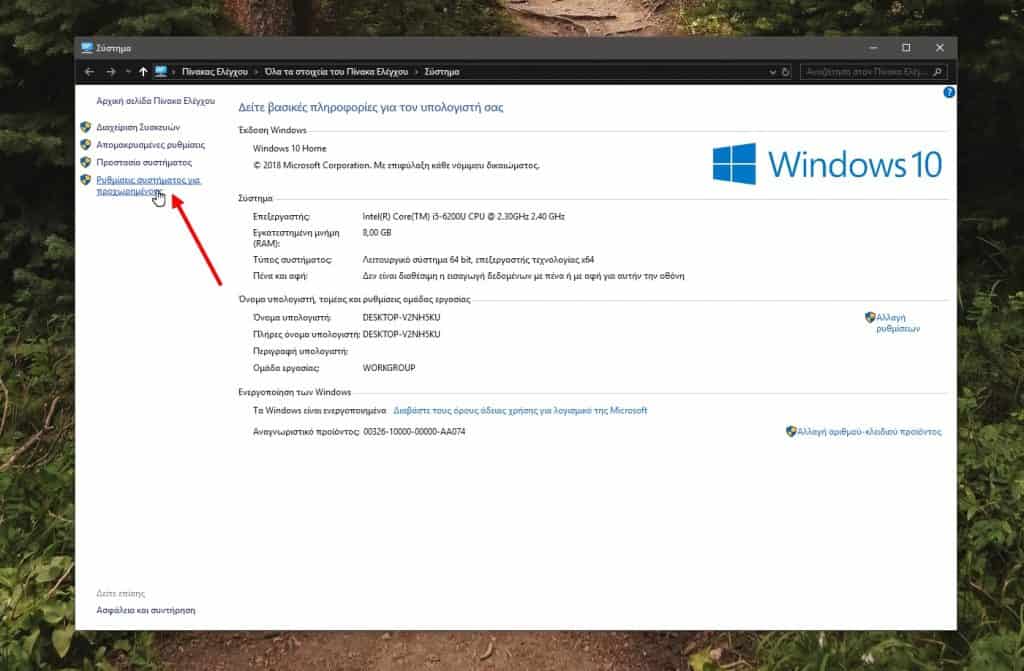Click the Intel Core i5-6200U processor value

click(464, 216)
